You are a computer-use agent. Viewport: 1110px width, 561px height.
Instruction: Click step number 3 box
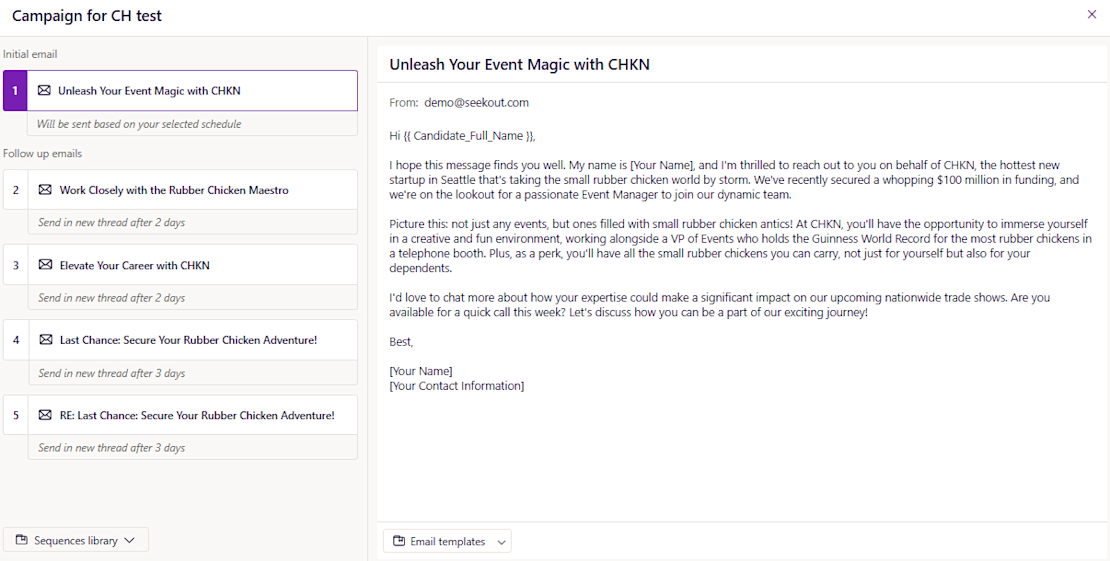click(x=16, y=265)
